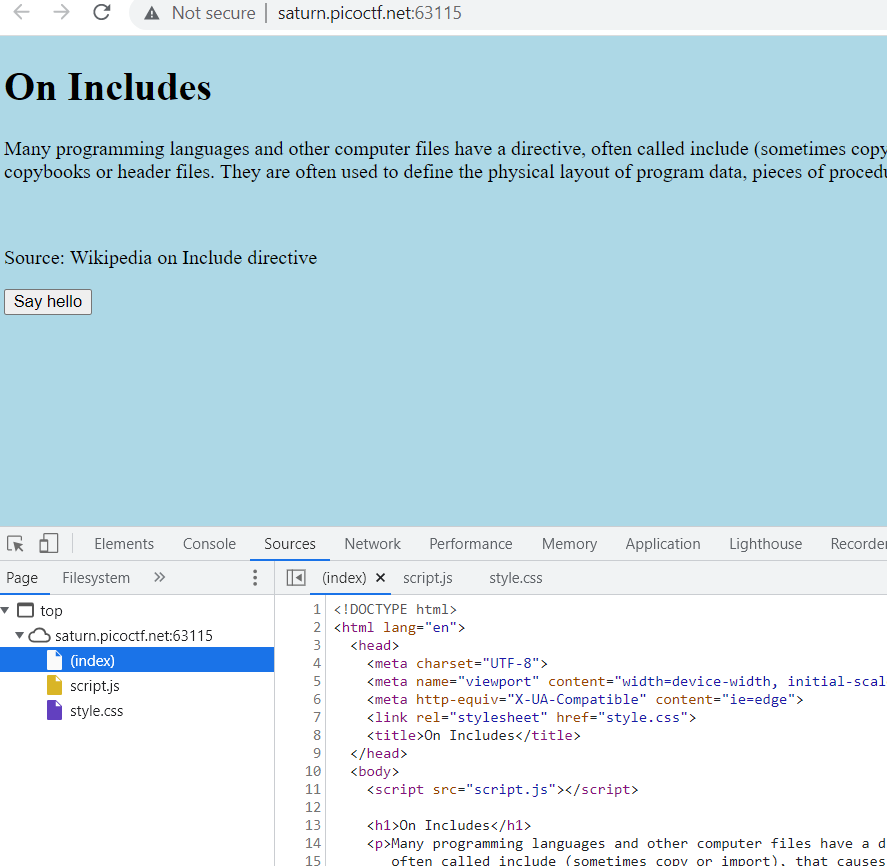Switch to the style.css editor tab
The width and height of the screenshot is (887, 866).
tap(516, 578)
